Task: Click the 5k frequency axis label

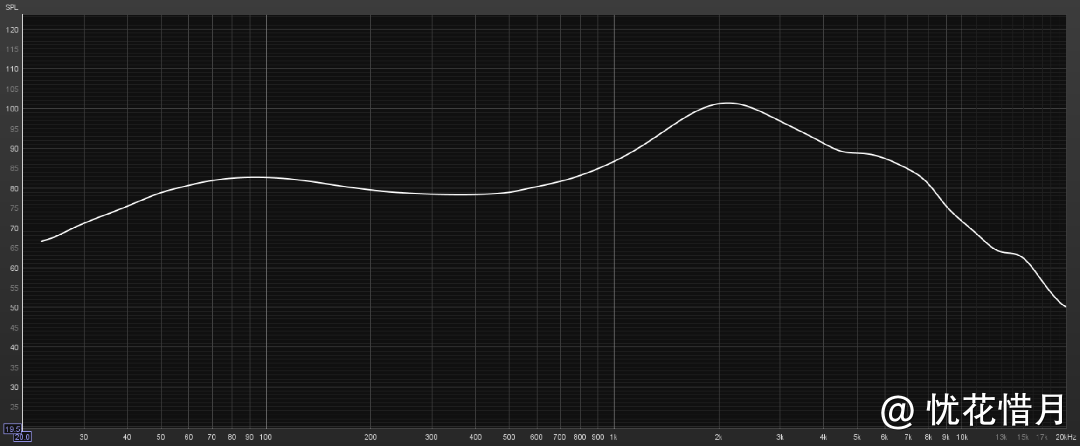Action: pyautogui.click(x=857, y=437)
